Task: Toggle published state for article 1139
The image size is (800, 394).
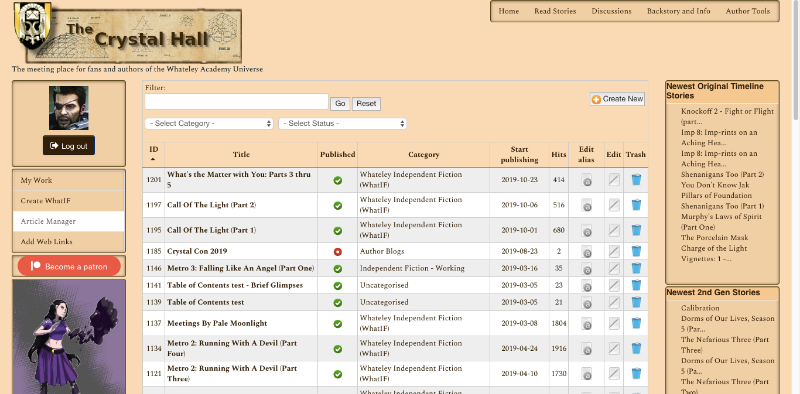Action: coord(337,303)
